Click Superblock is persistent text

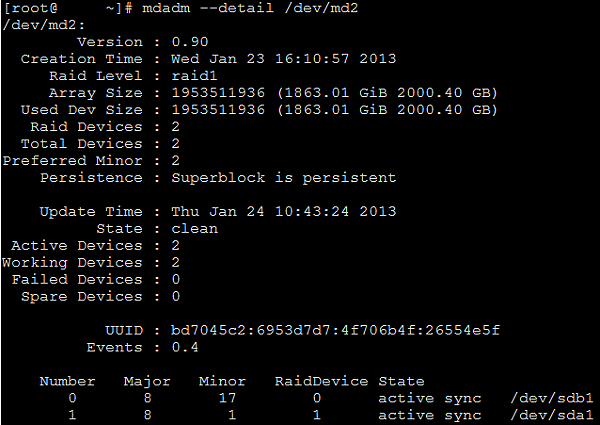click(284, 178)
